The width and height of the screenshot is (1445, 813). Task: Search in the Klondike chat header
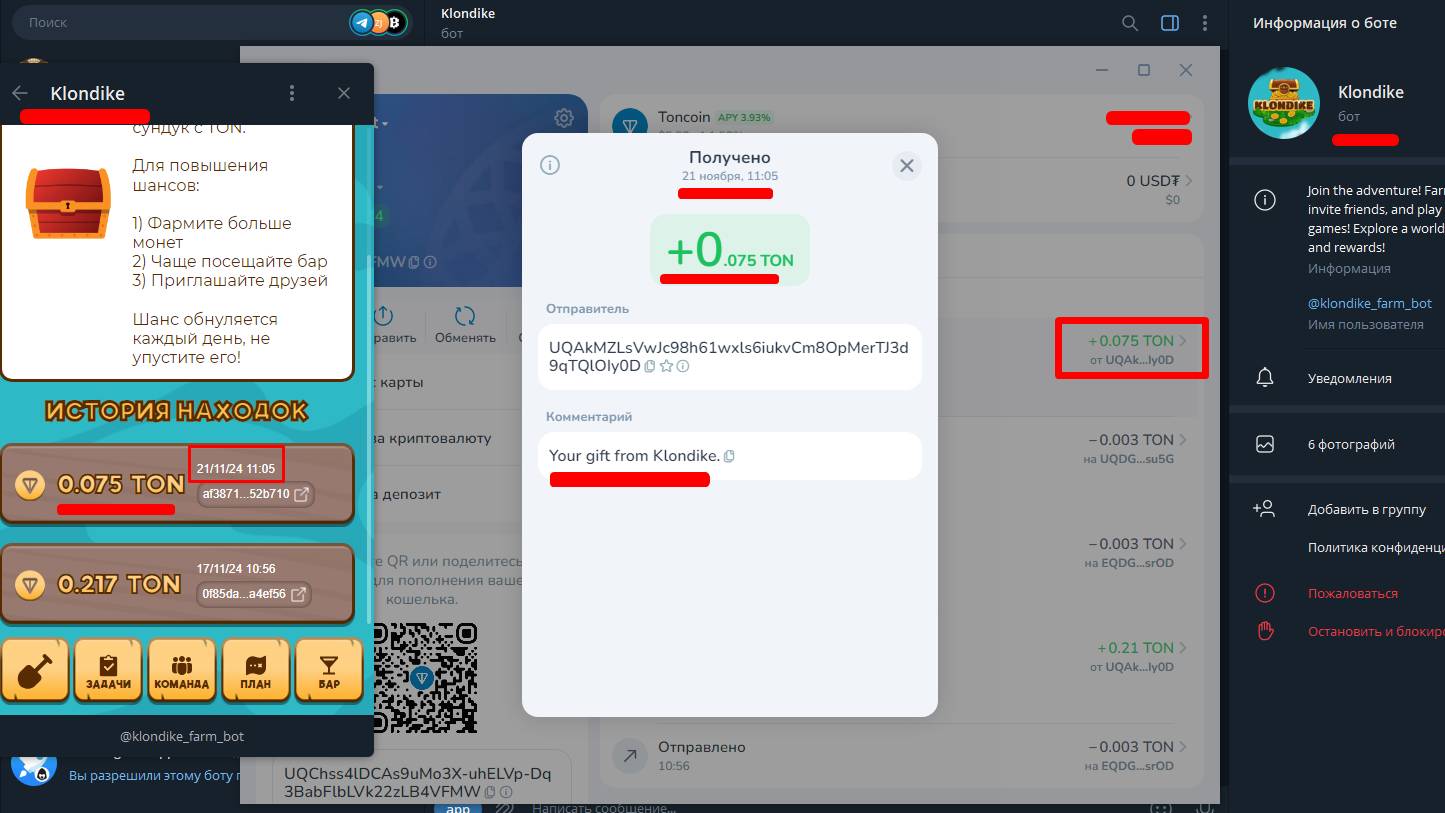click(x=1130, y=23)
